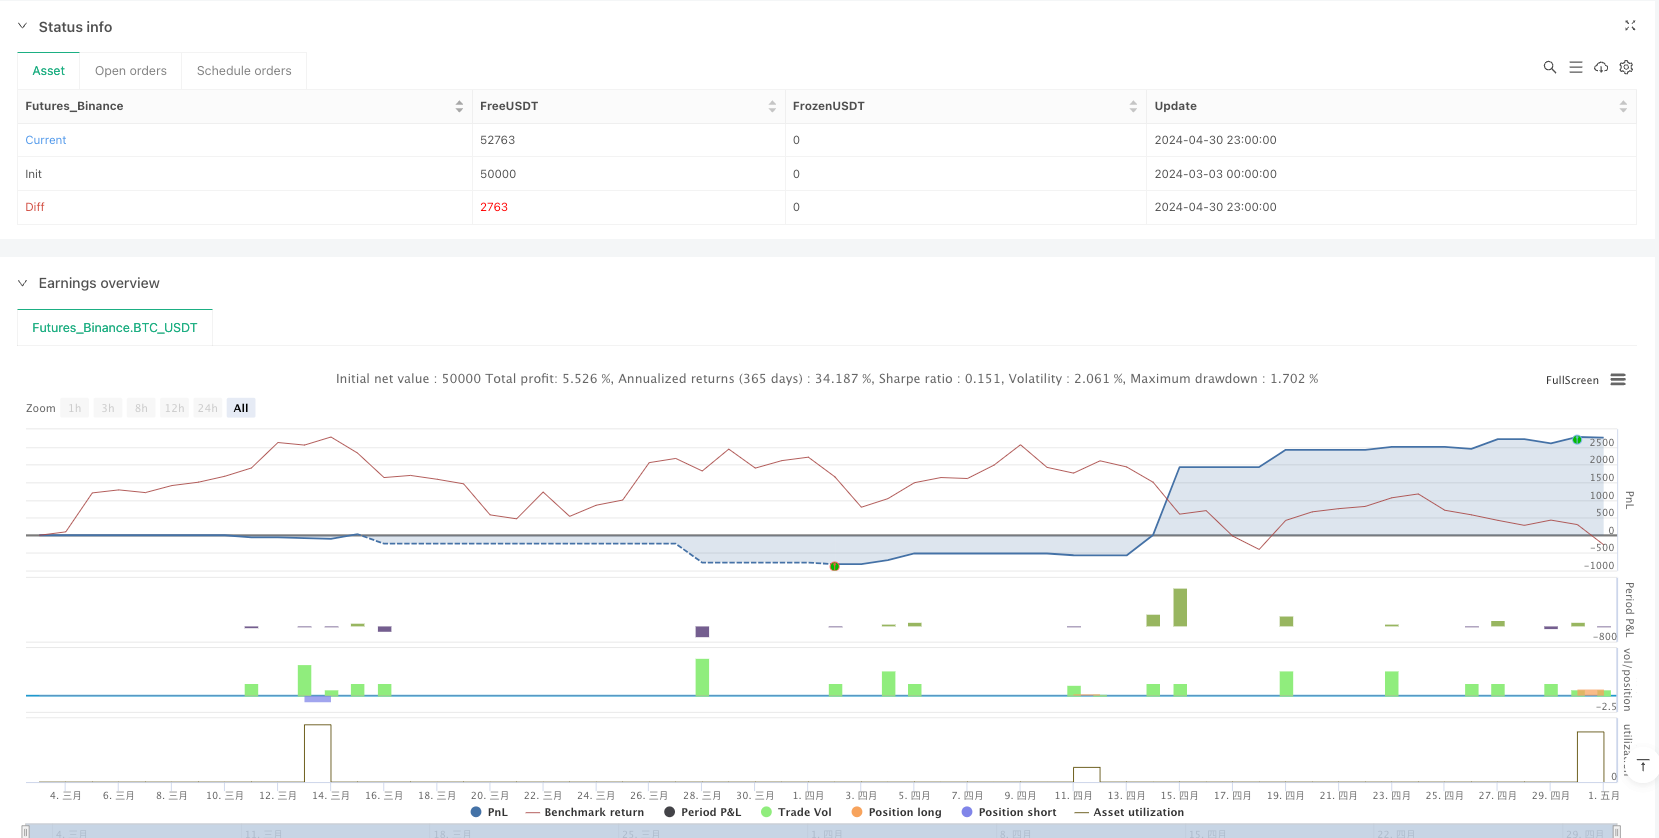Click the Current row label
Viewport: 1659px width, 838px height.
(46, 140)
